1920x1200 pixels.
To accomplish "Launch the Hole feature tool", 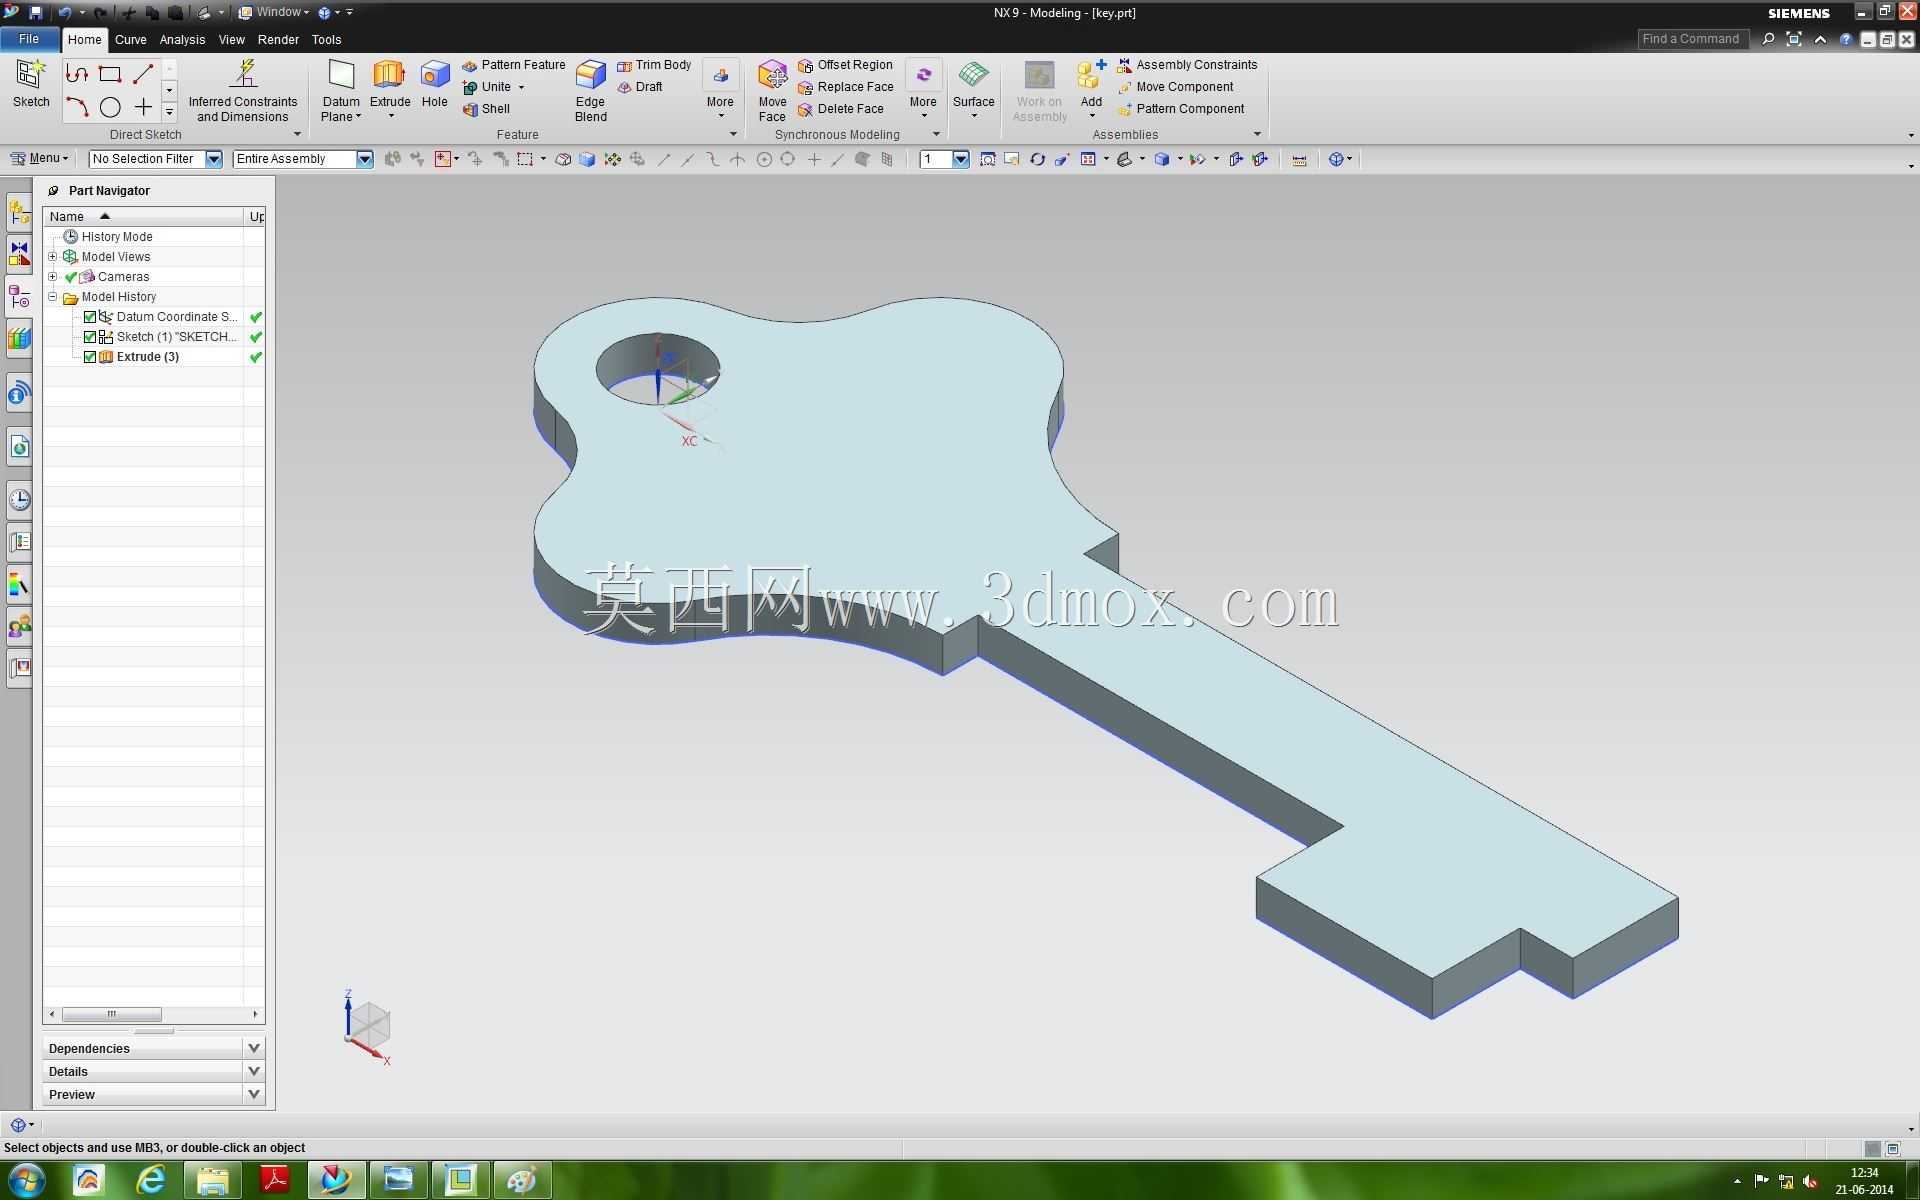I will pos(435,84).
